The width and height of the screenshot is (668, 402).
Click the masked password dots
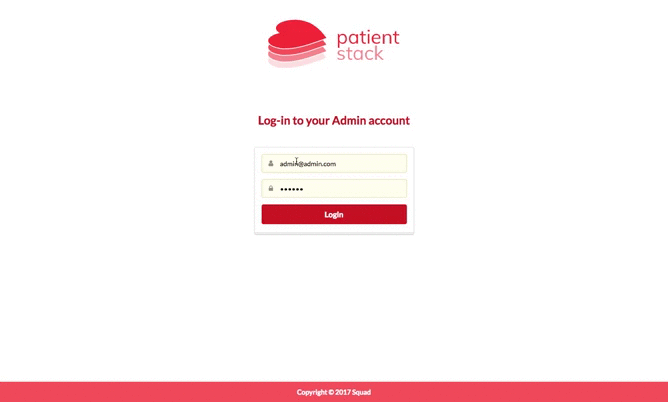click(x=291, y=189)
